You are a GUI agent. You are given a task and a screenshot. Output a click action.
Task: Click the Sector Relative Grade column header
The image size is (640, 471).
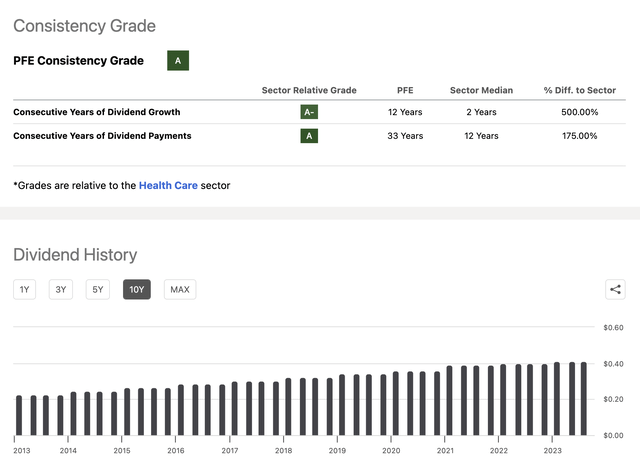pos(310,90)
